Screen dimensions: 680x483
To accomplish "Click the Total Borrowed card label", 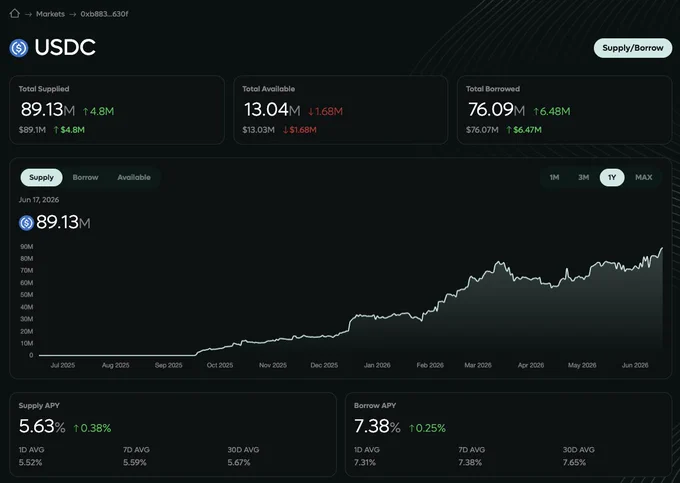I will tap(493, 89).
